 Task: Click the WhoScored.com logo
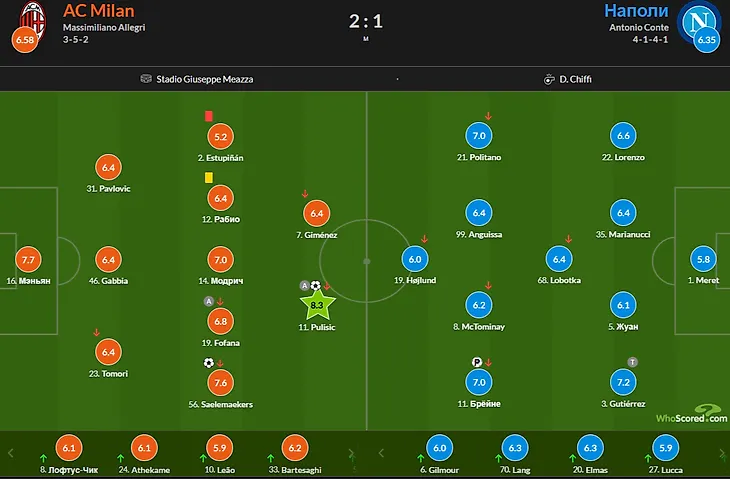click(x=692, y=413)
